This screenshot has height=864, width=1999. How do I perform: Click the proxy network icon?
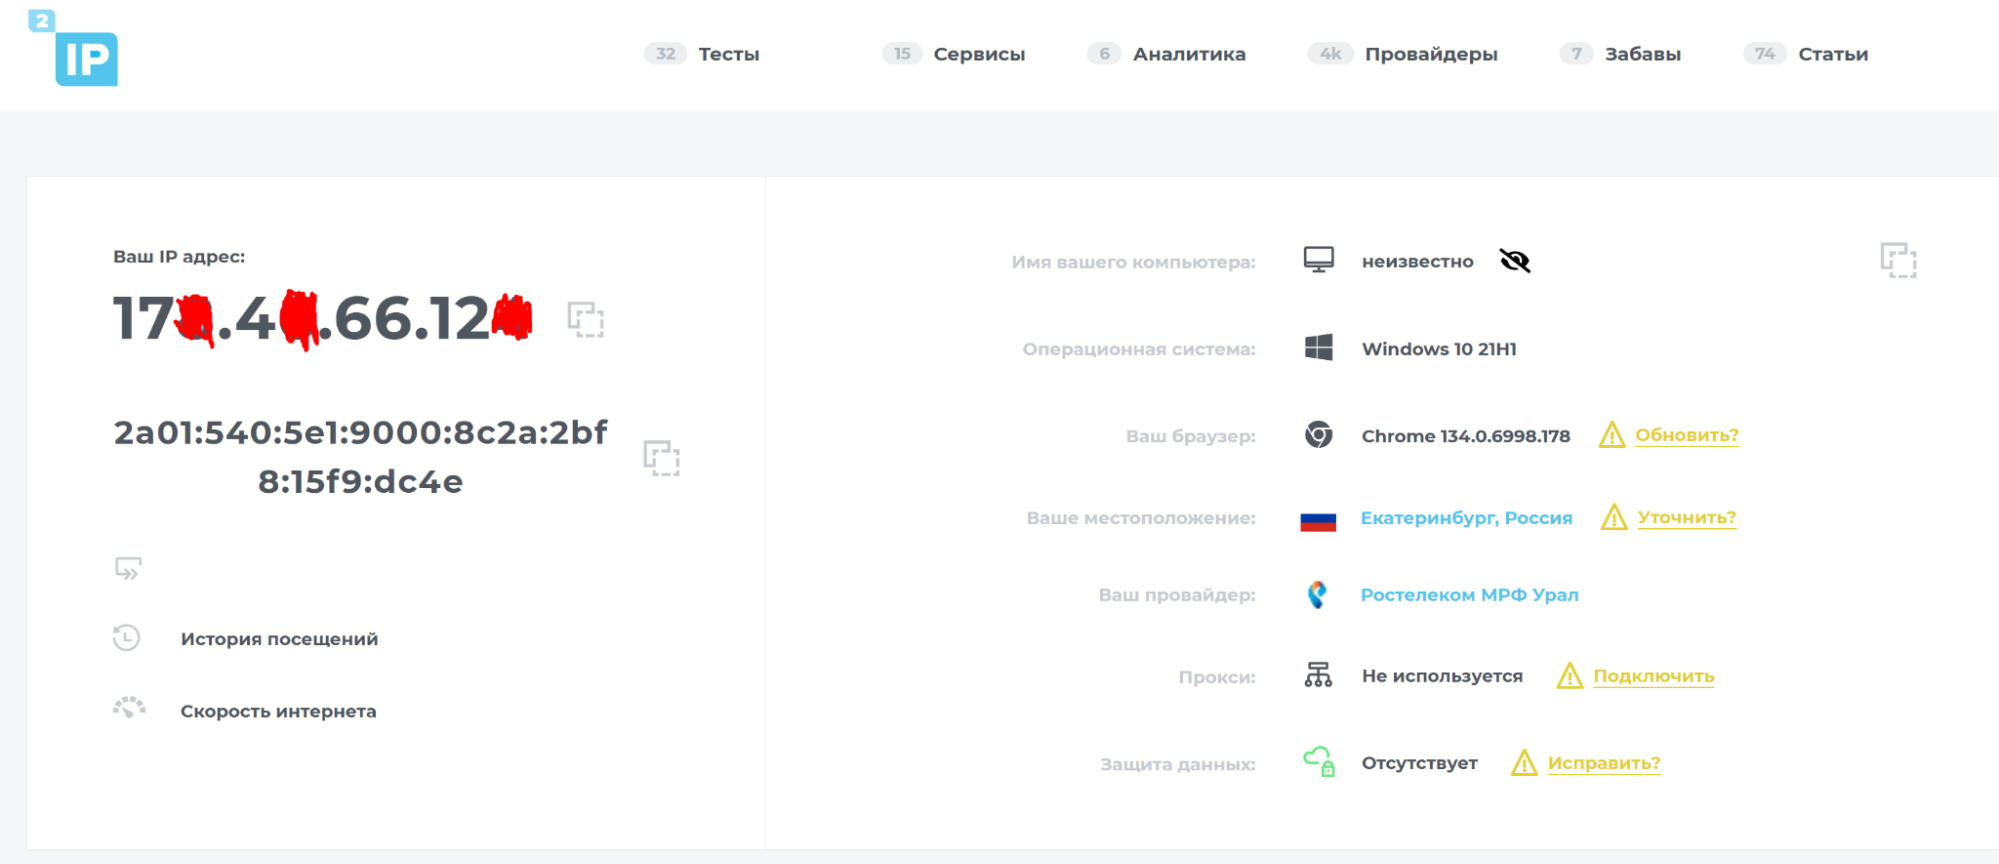pos(1318,675)
